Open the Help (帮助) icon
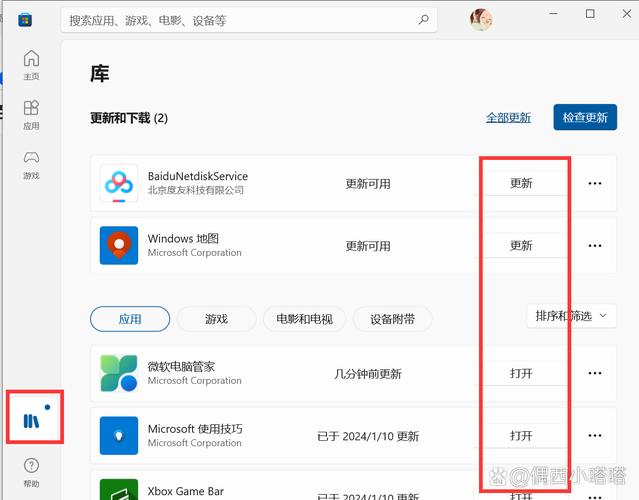 31,472
